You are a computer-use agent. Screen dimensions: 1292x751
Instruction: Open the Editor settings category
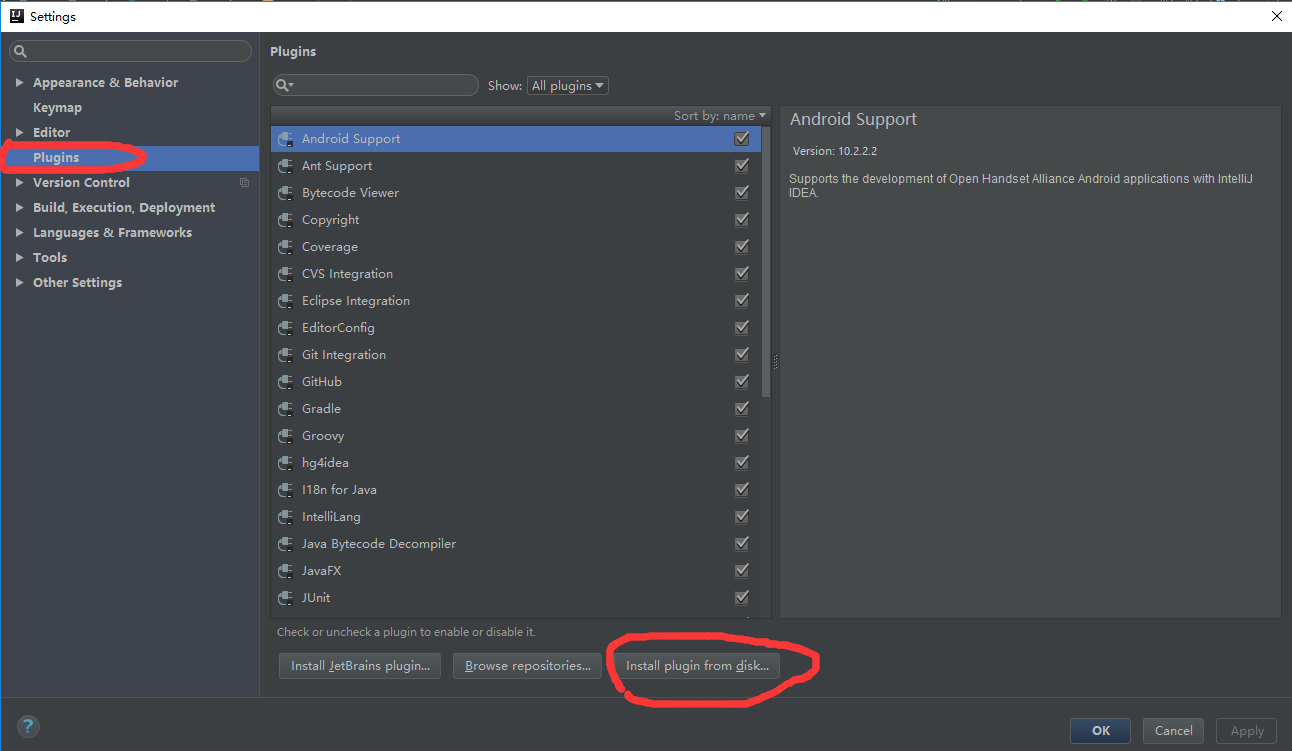point(51,133)
